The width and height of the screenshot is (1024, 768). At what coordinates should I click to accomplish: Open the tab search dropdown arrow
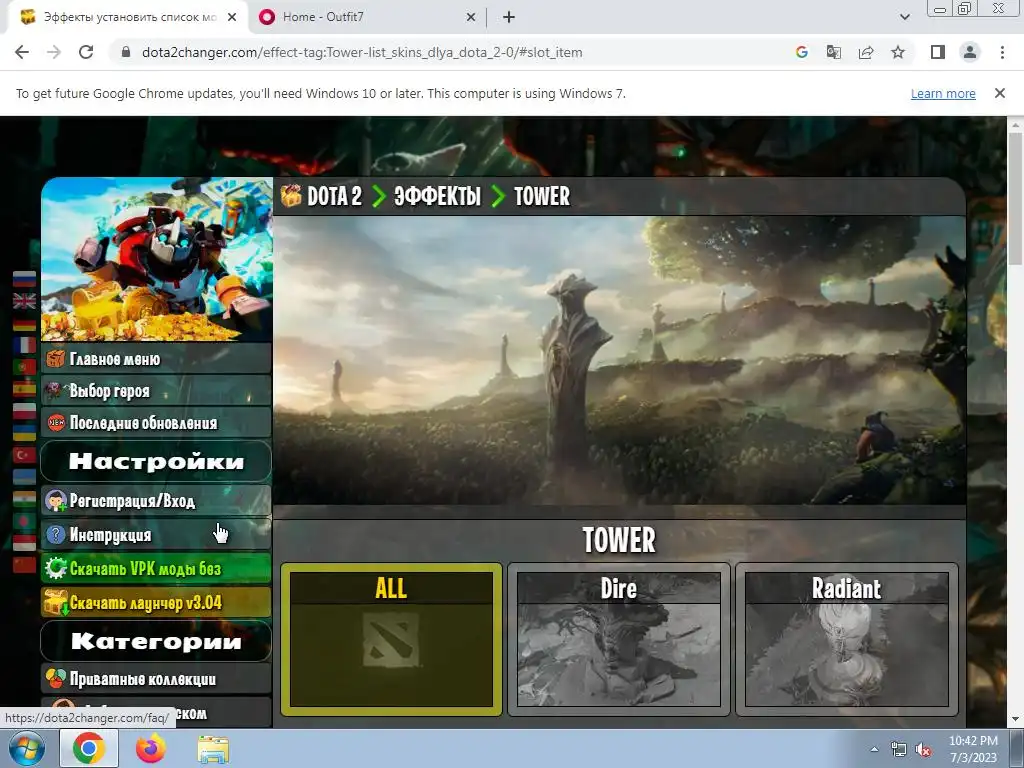[904, 17]
